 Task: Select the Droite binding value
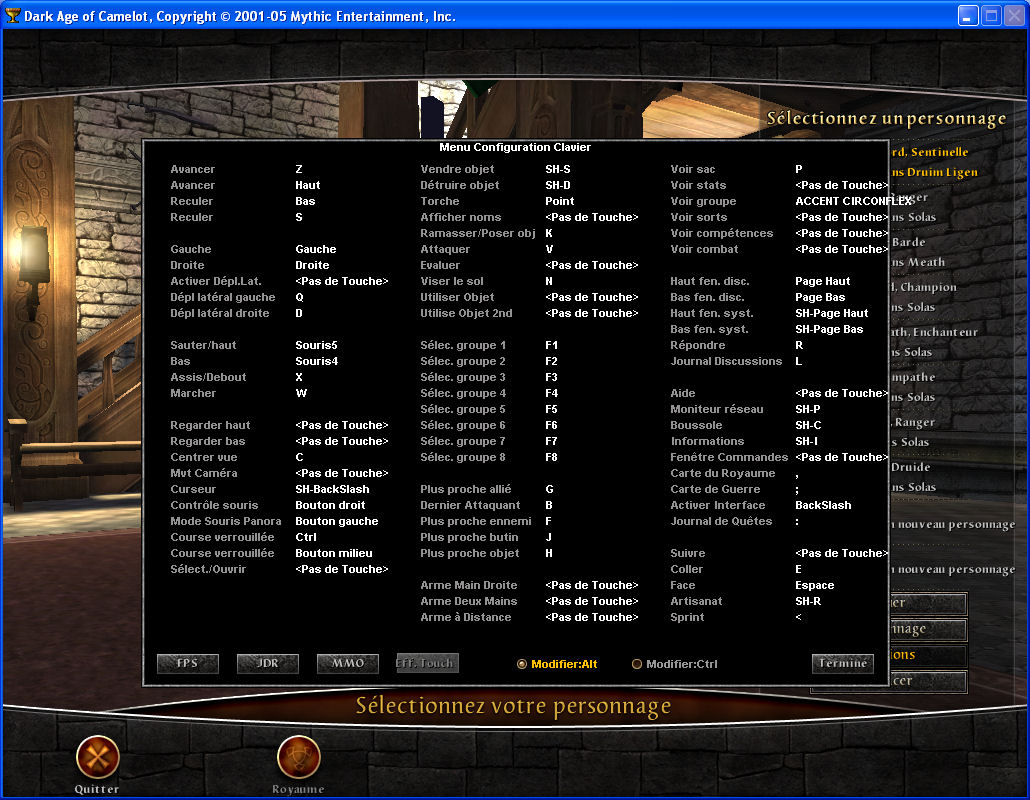pyautogui.click(x=312, y=265)
